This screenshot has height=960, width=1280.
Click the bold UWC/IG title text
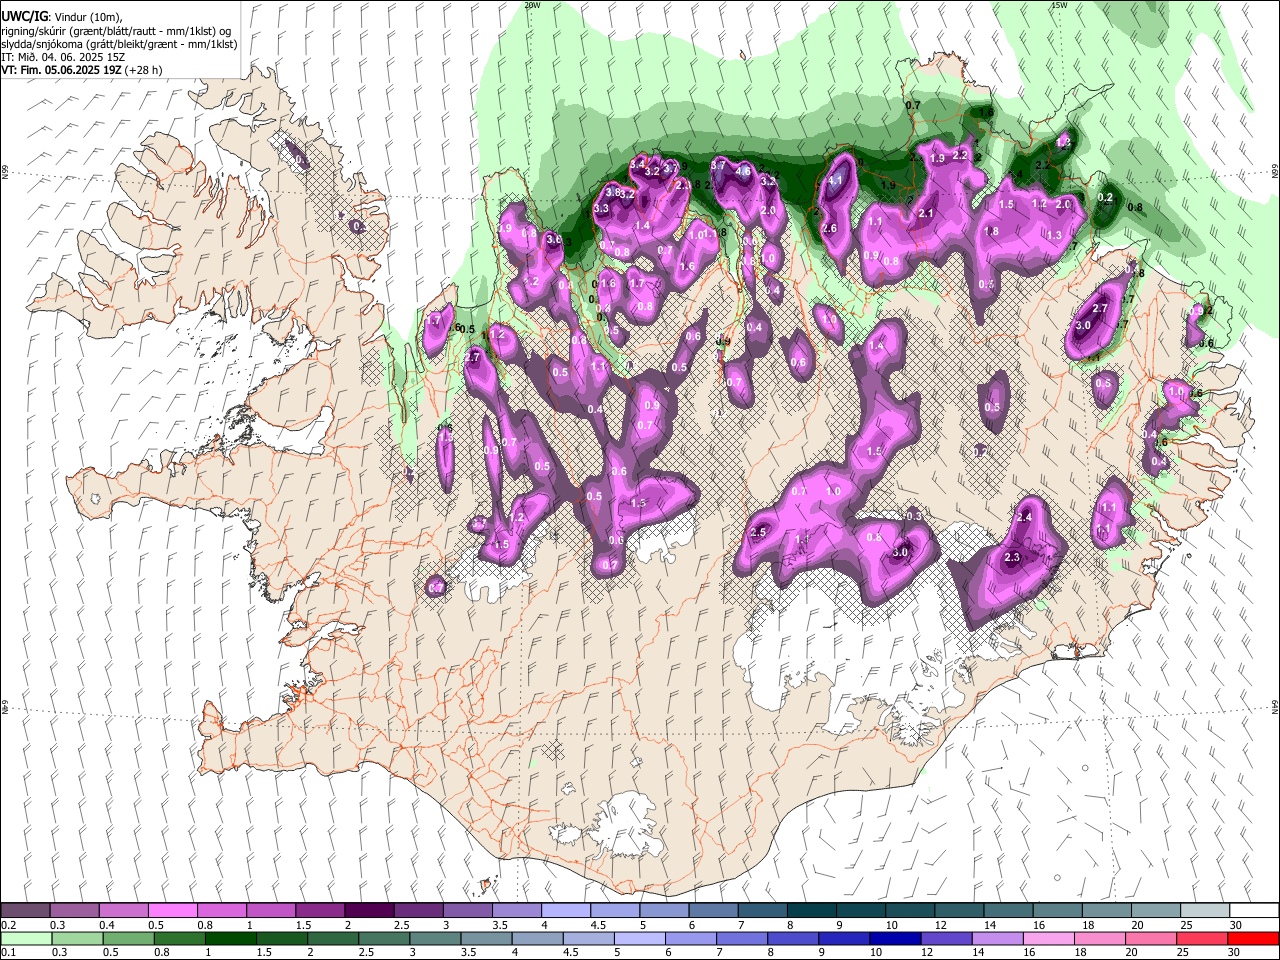24,16
